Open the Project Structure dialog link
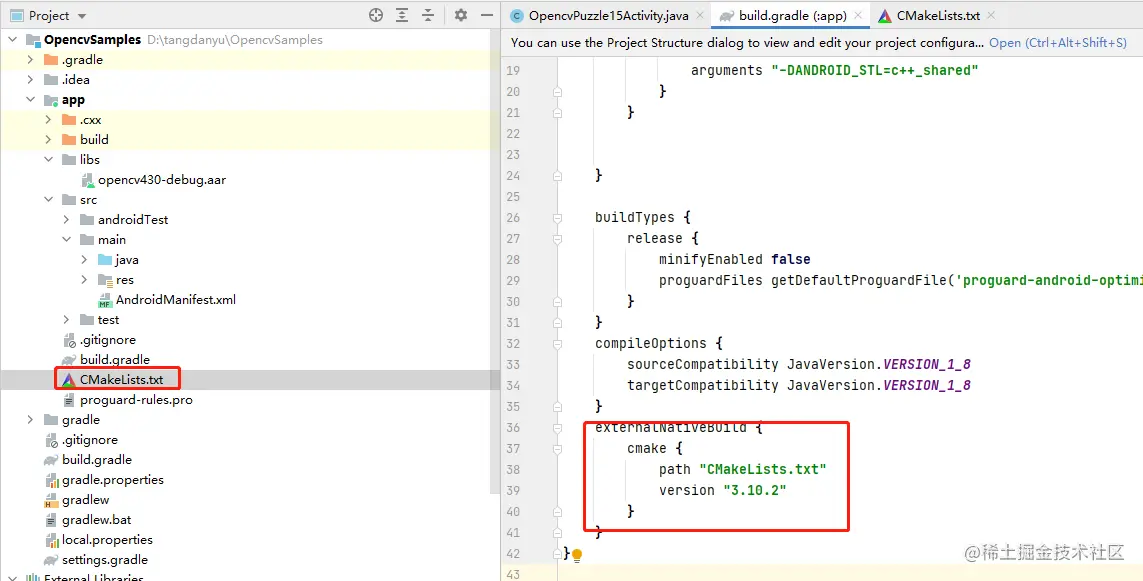This screenshot has height=581, width=1143. [x=1058, y=43]
